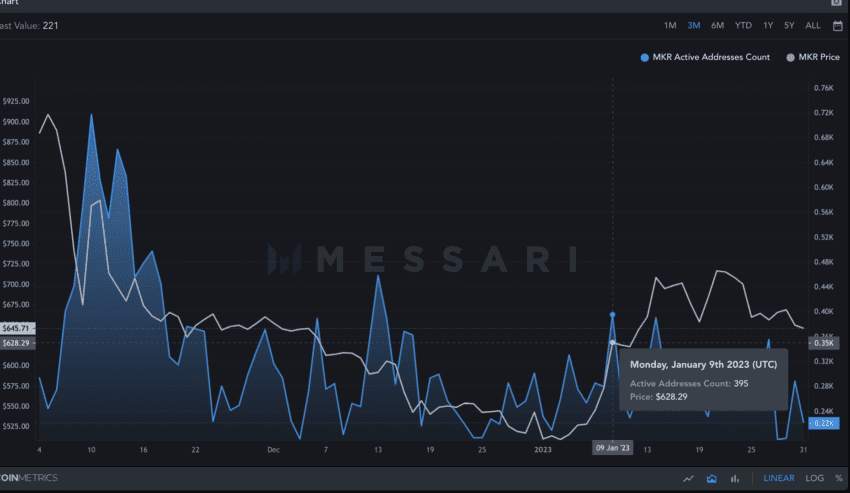Select the ALL time range
This screenshot has width=850, height=493.
pyautogui.click(x=813, y=25)
